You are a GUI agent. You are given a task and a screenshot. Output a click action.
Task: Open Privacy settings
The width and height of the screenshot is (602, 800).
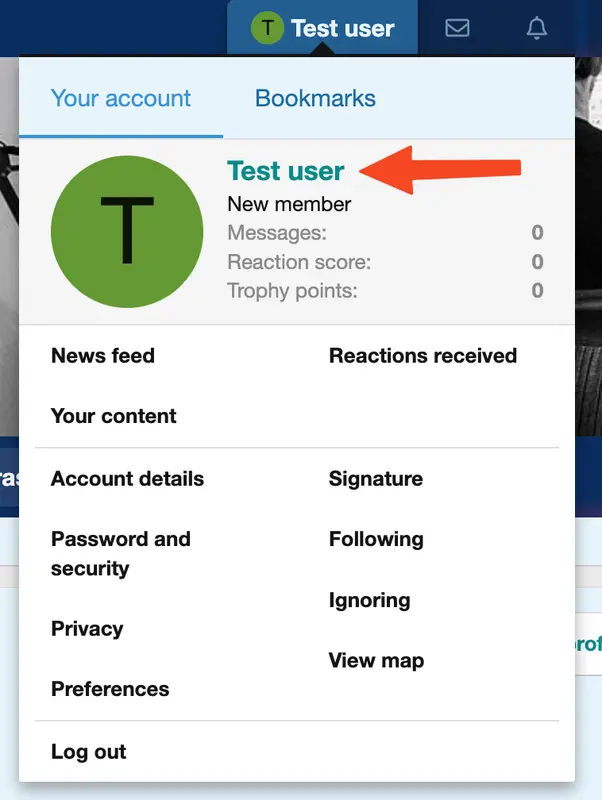pyautogui.click(x=87, y=629)
